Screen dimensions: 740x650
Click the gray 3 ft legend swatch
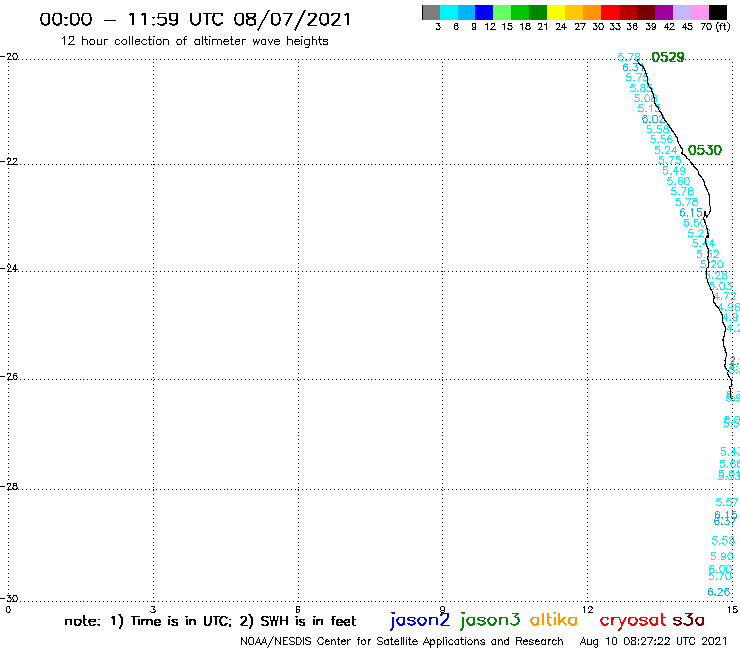point(431,12)
